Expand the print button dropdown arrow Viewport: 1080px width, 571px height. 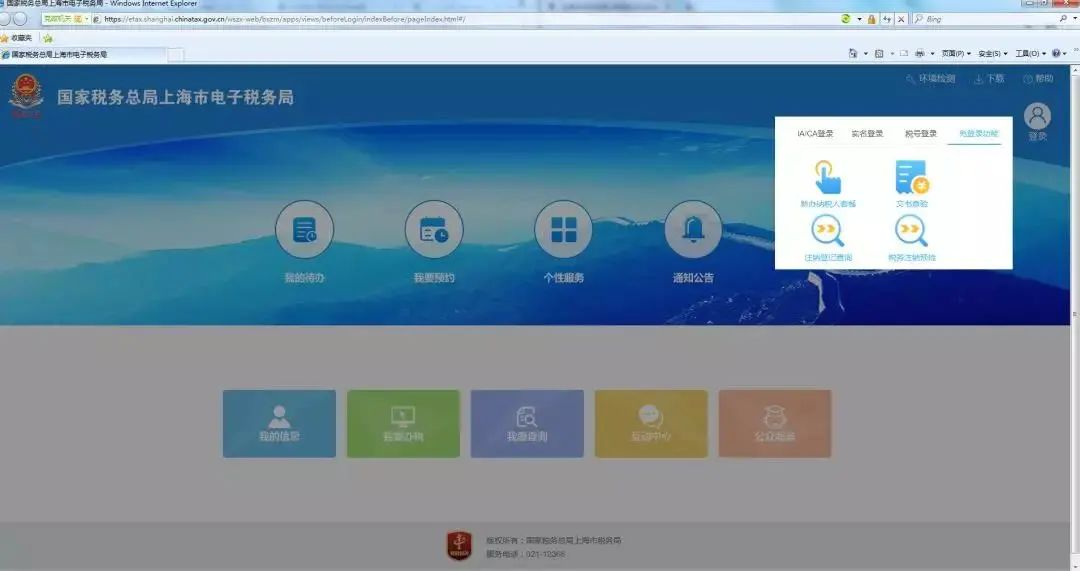coord(933,53)
